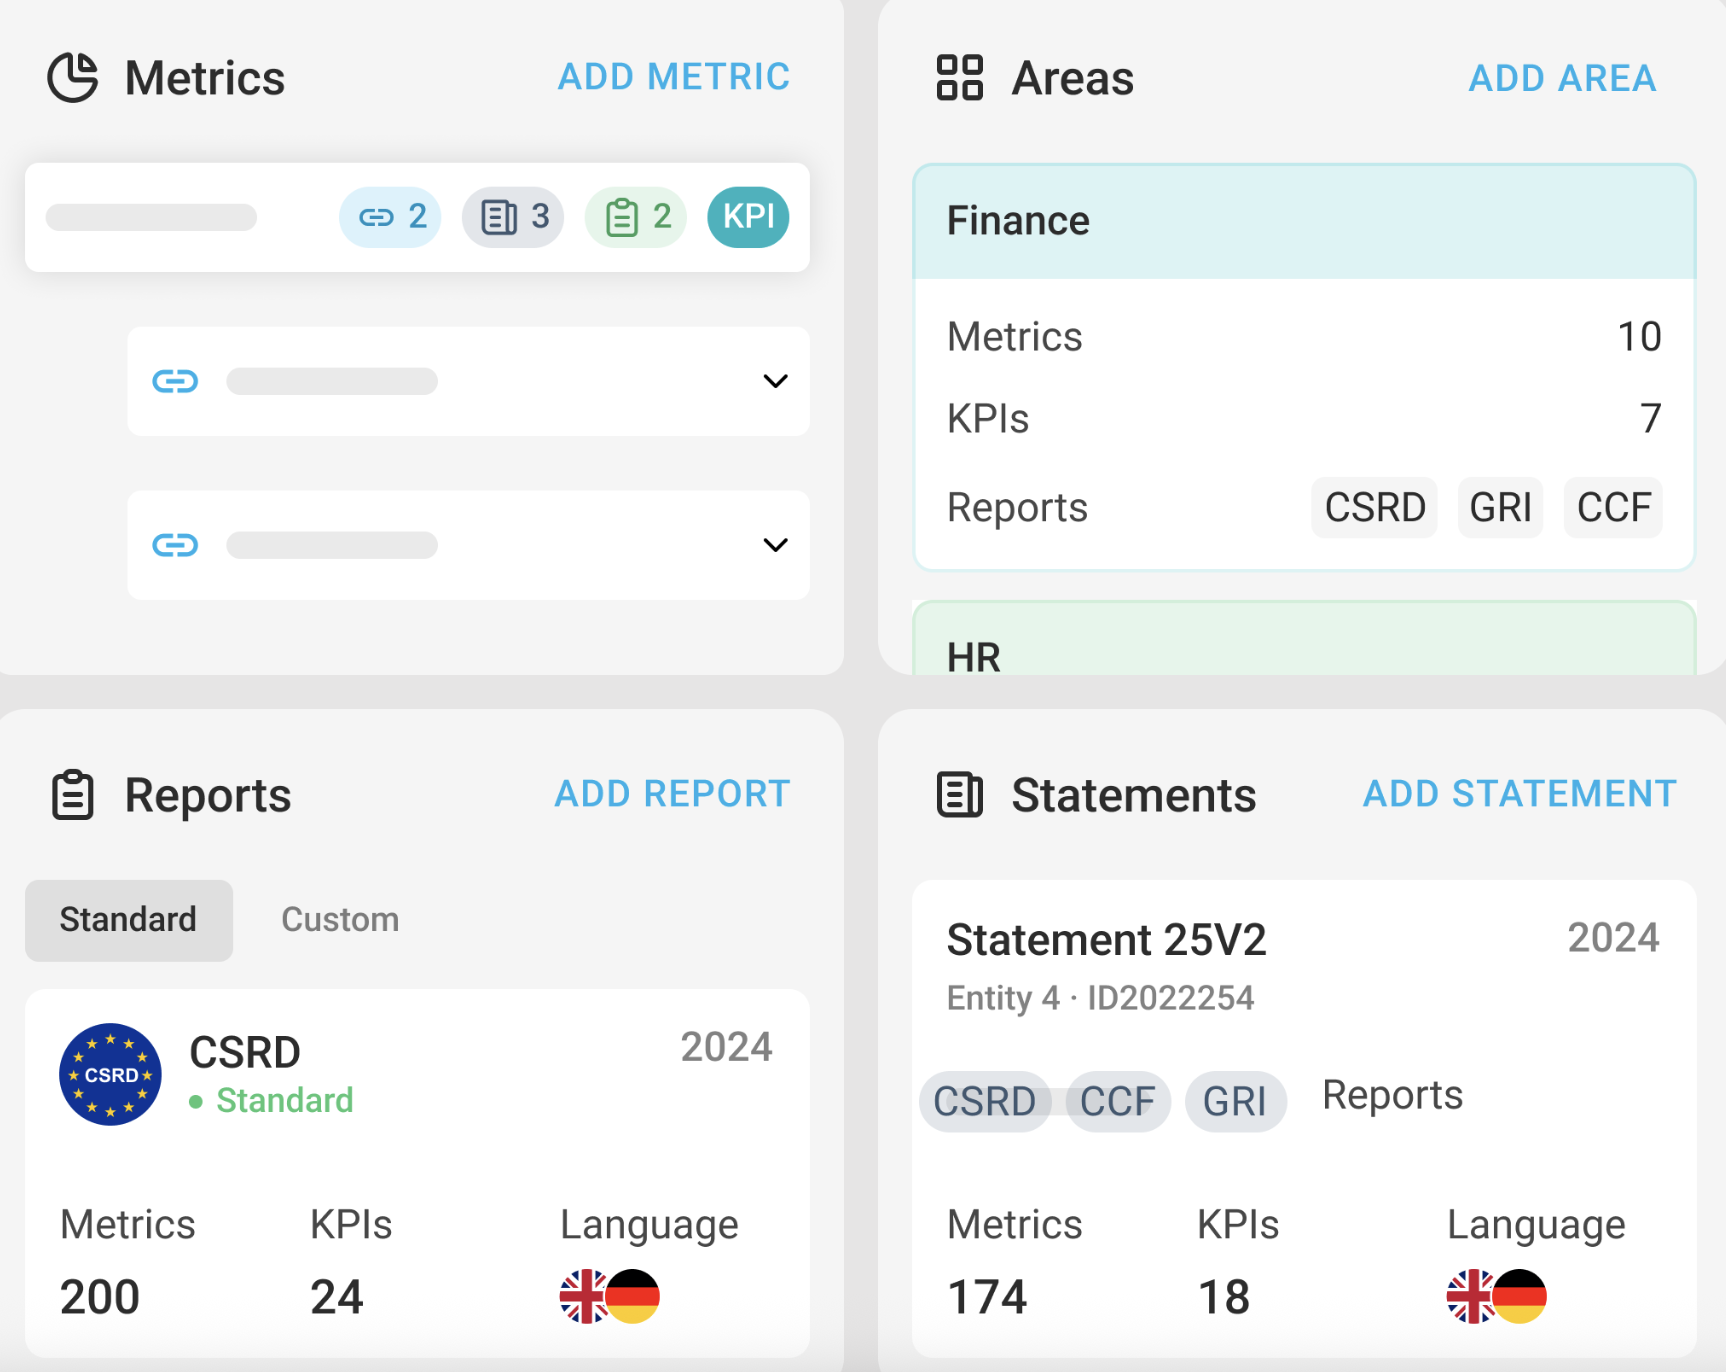Click ADD AREA
Image resolution: width=1726 pixels, height=1372 pixels.
point(1562,78)
